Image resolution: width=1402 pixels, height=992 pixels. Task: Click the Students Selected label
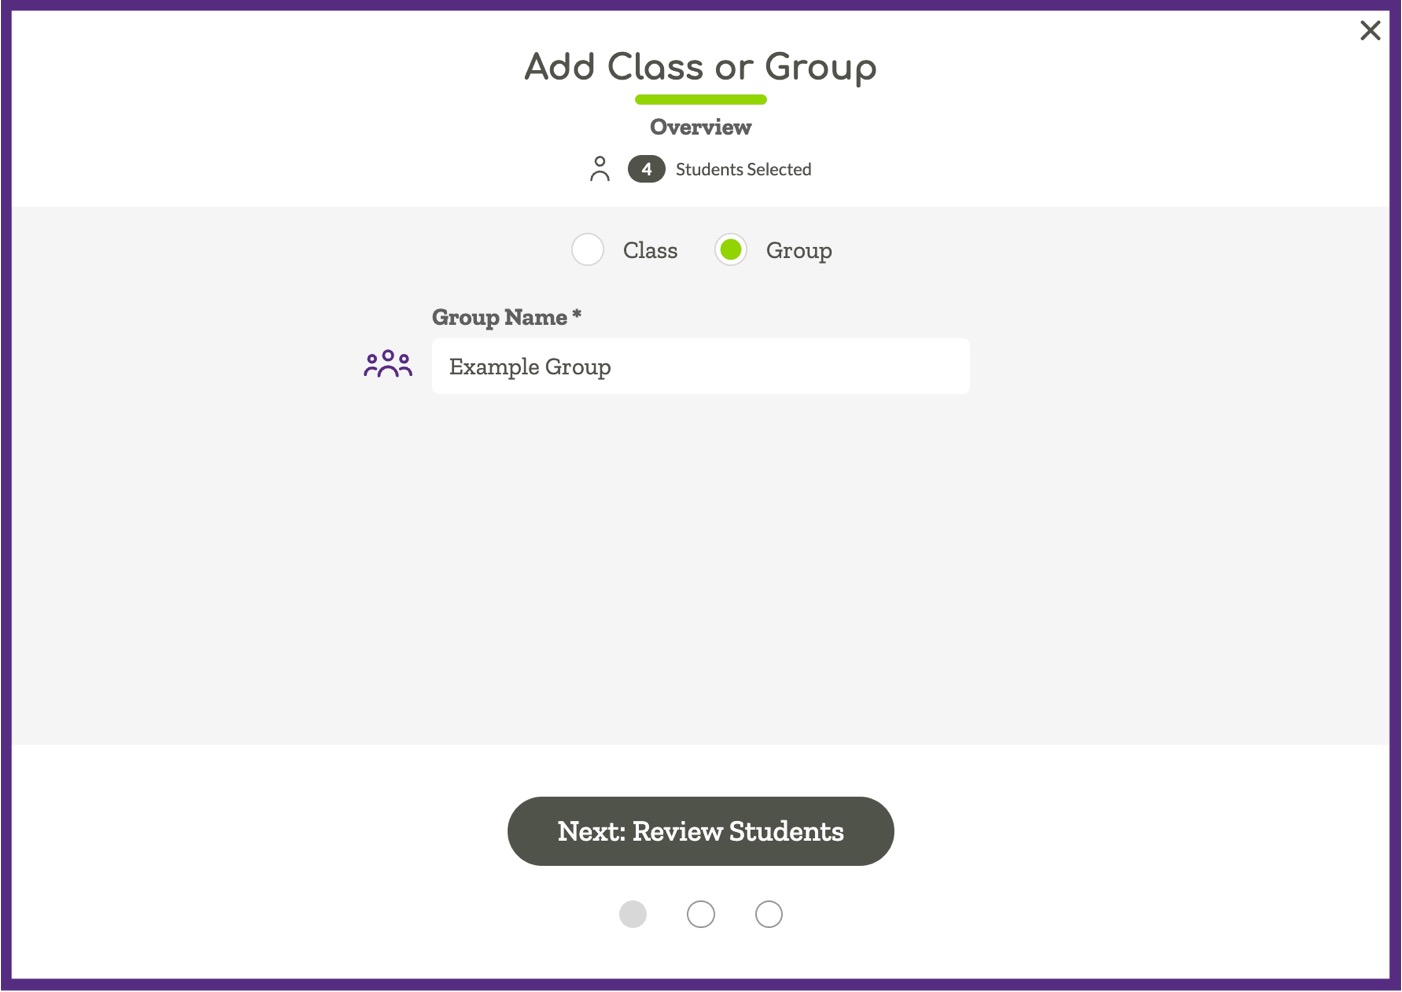coord(743,168)
